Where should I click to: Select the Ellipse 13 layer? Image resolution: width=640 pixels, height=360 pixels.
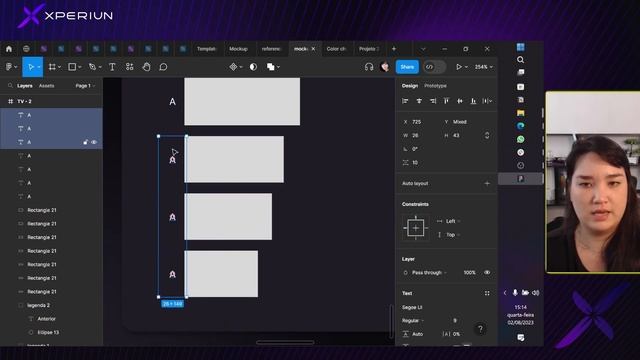[x=48, y=332]
